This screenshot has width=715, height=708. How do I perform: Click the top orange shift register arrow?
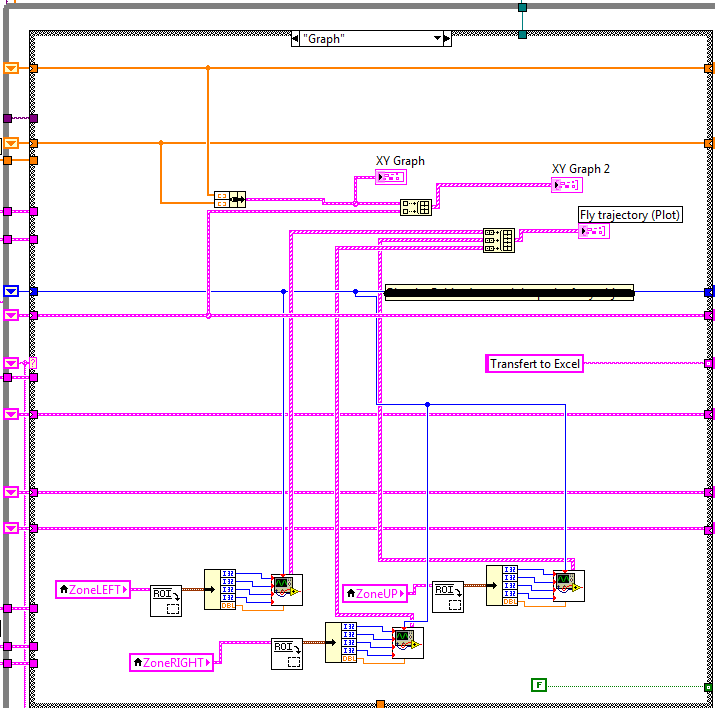11,68
